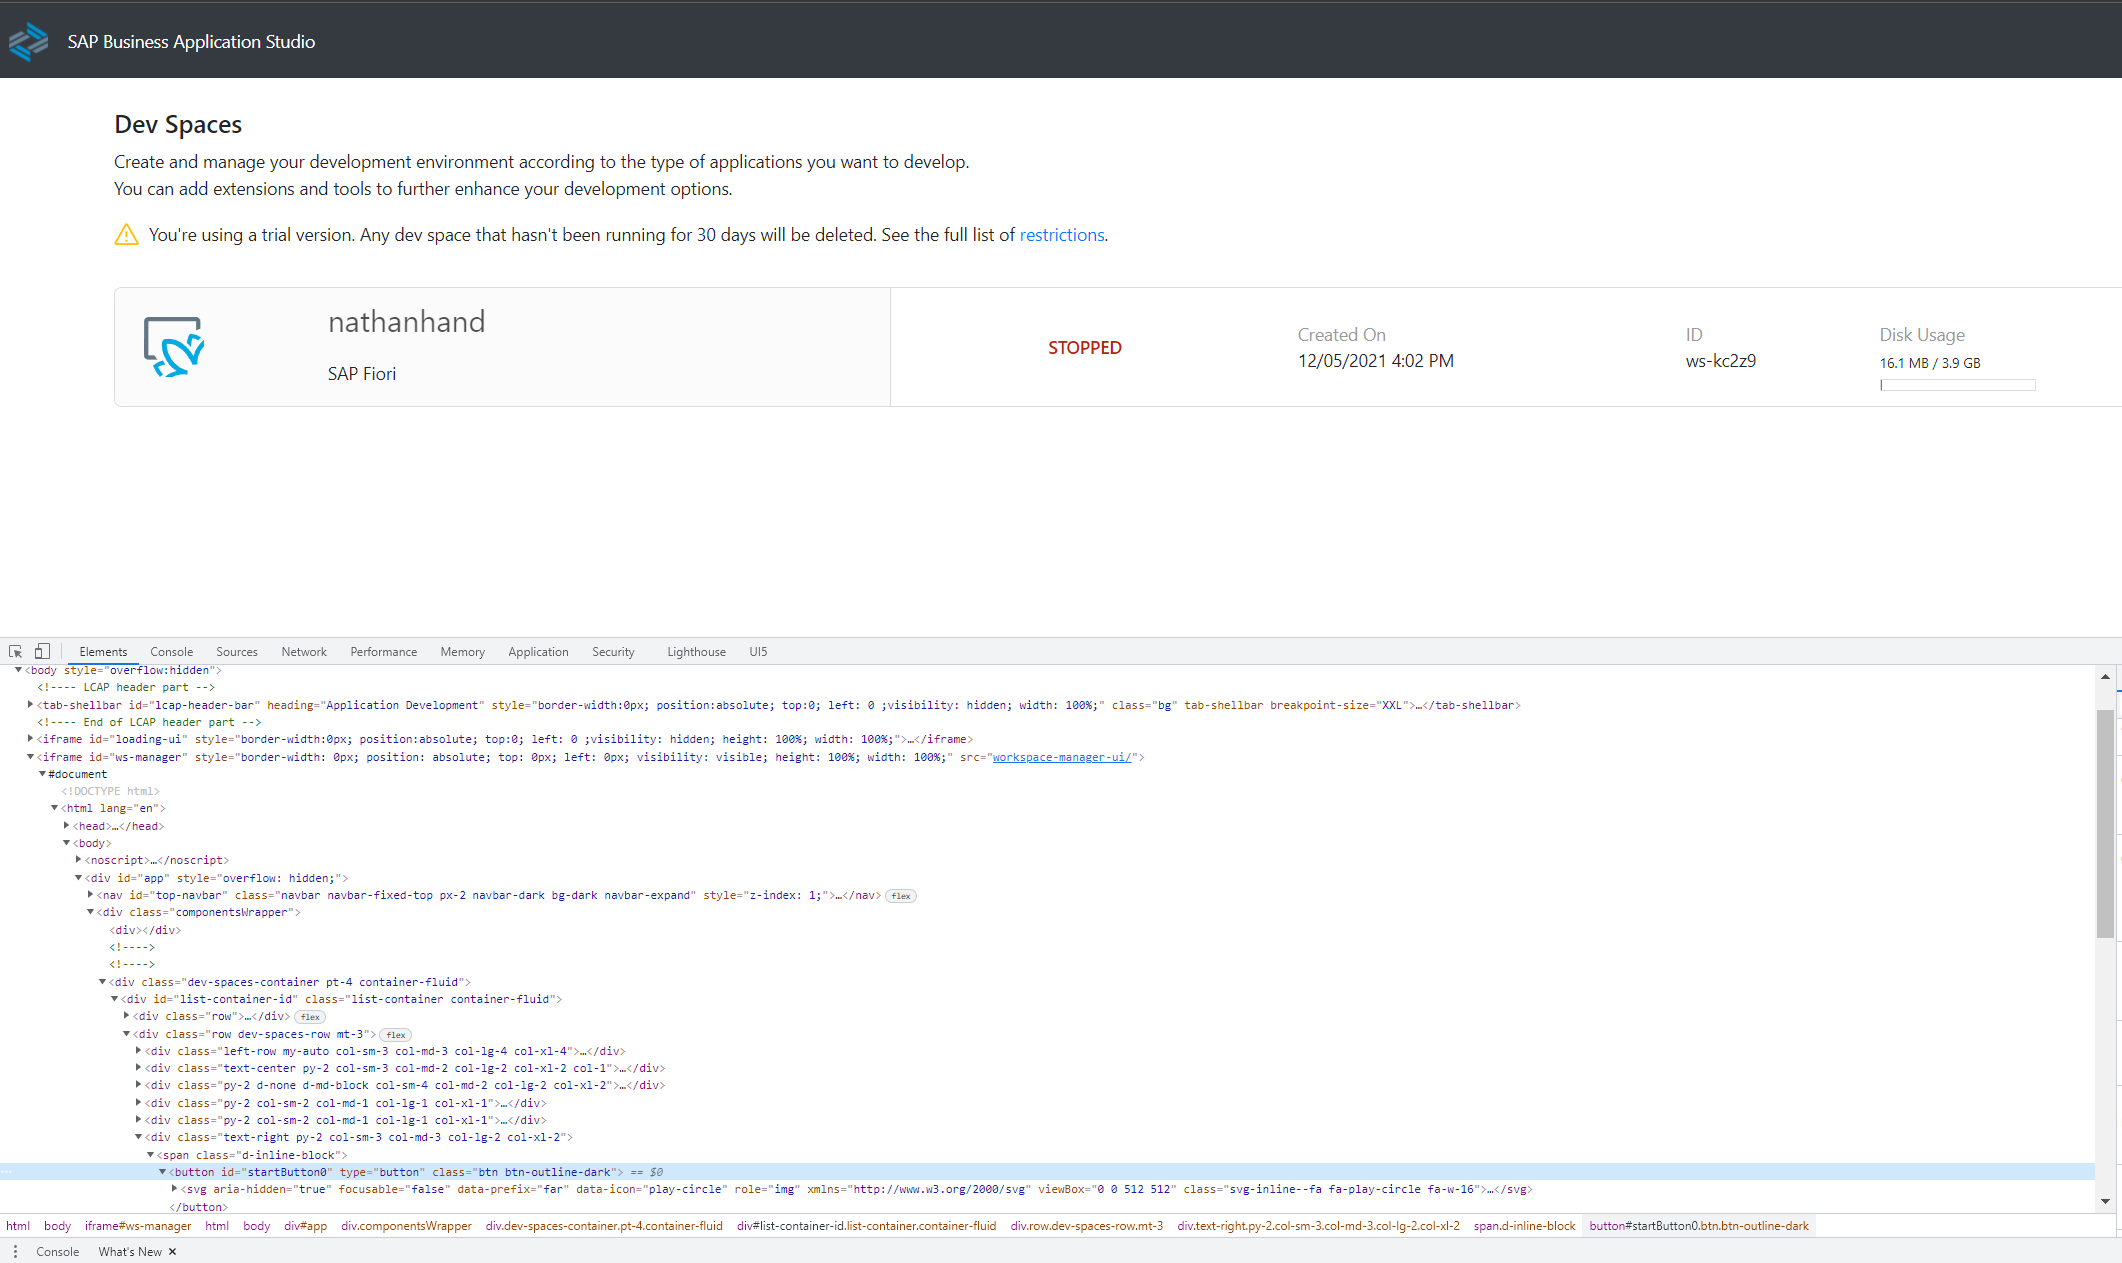Click the SAP Business Application Studio logo
The width and height of the screenshot is (2122, 1263).
pos(28,41)
